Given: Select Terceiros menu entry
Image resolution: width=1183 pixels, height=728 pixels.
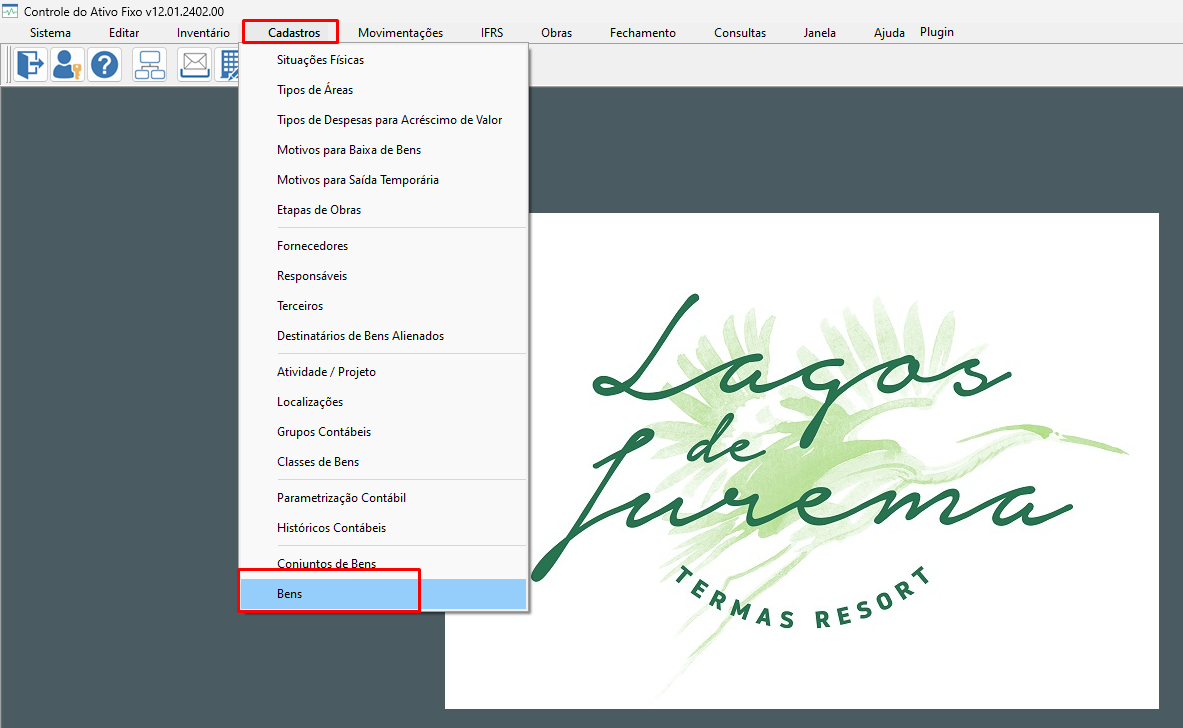Looking at the screenshot, I should 383,306.
